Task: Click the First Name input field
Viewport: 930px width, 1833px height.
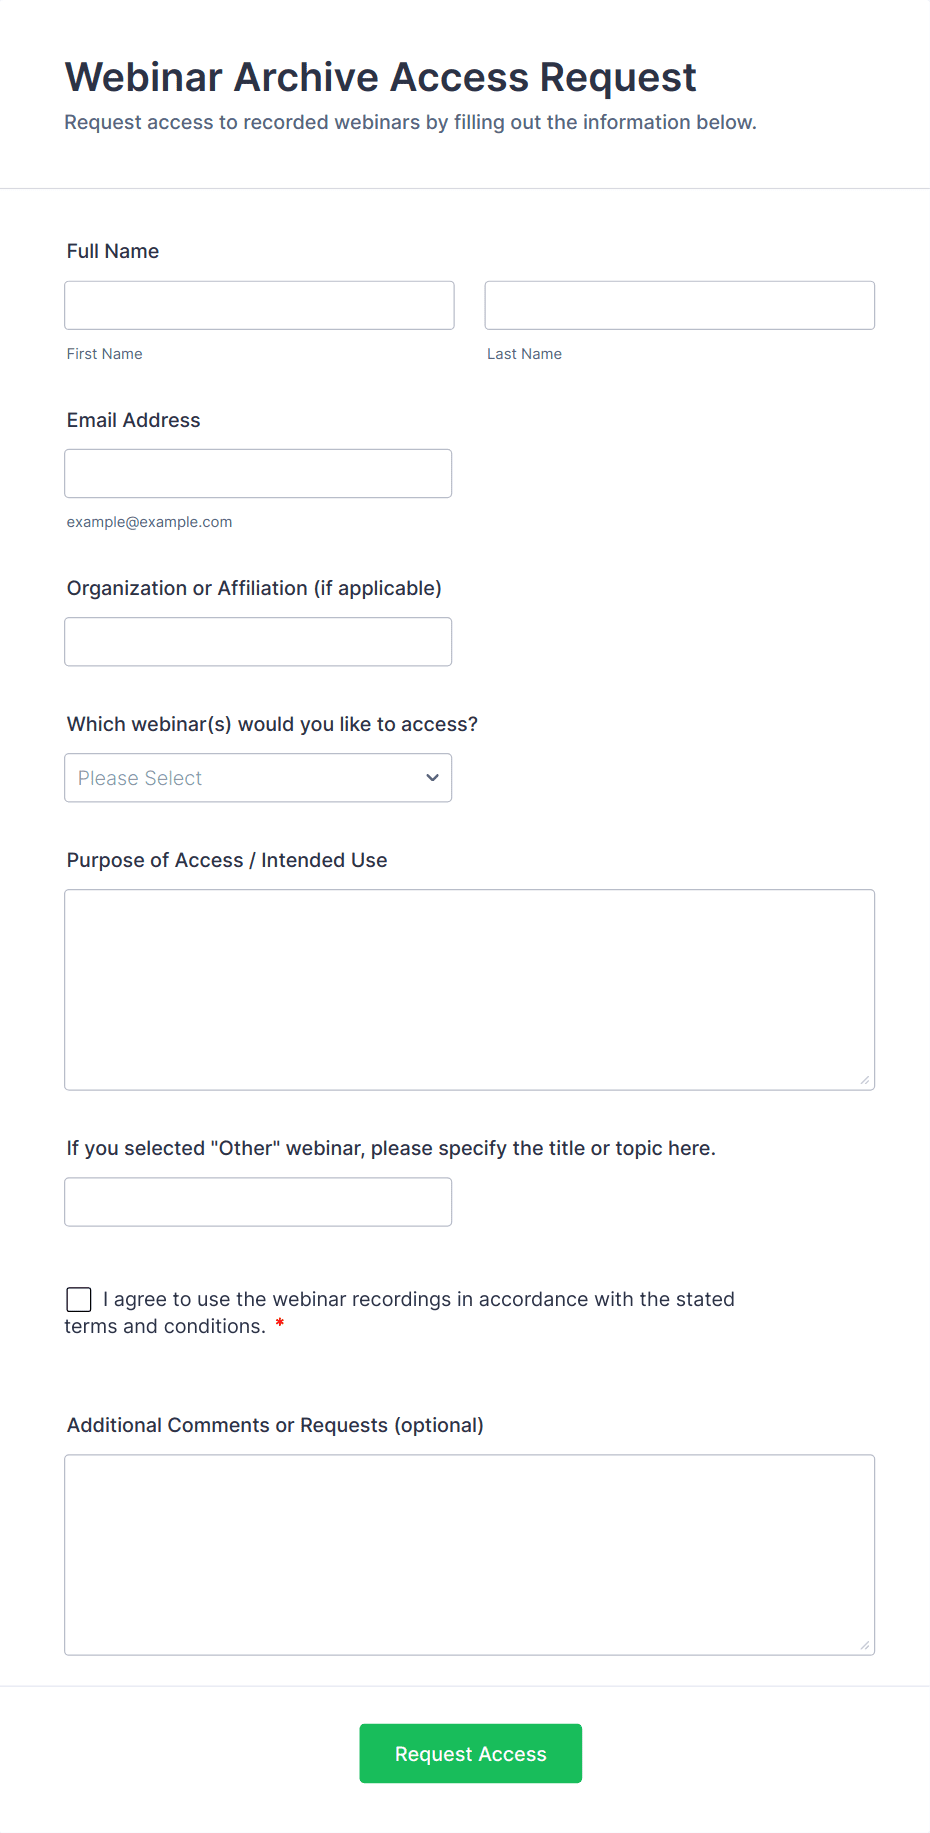Action: click(x=259, y=305)
